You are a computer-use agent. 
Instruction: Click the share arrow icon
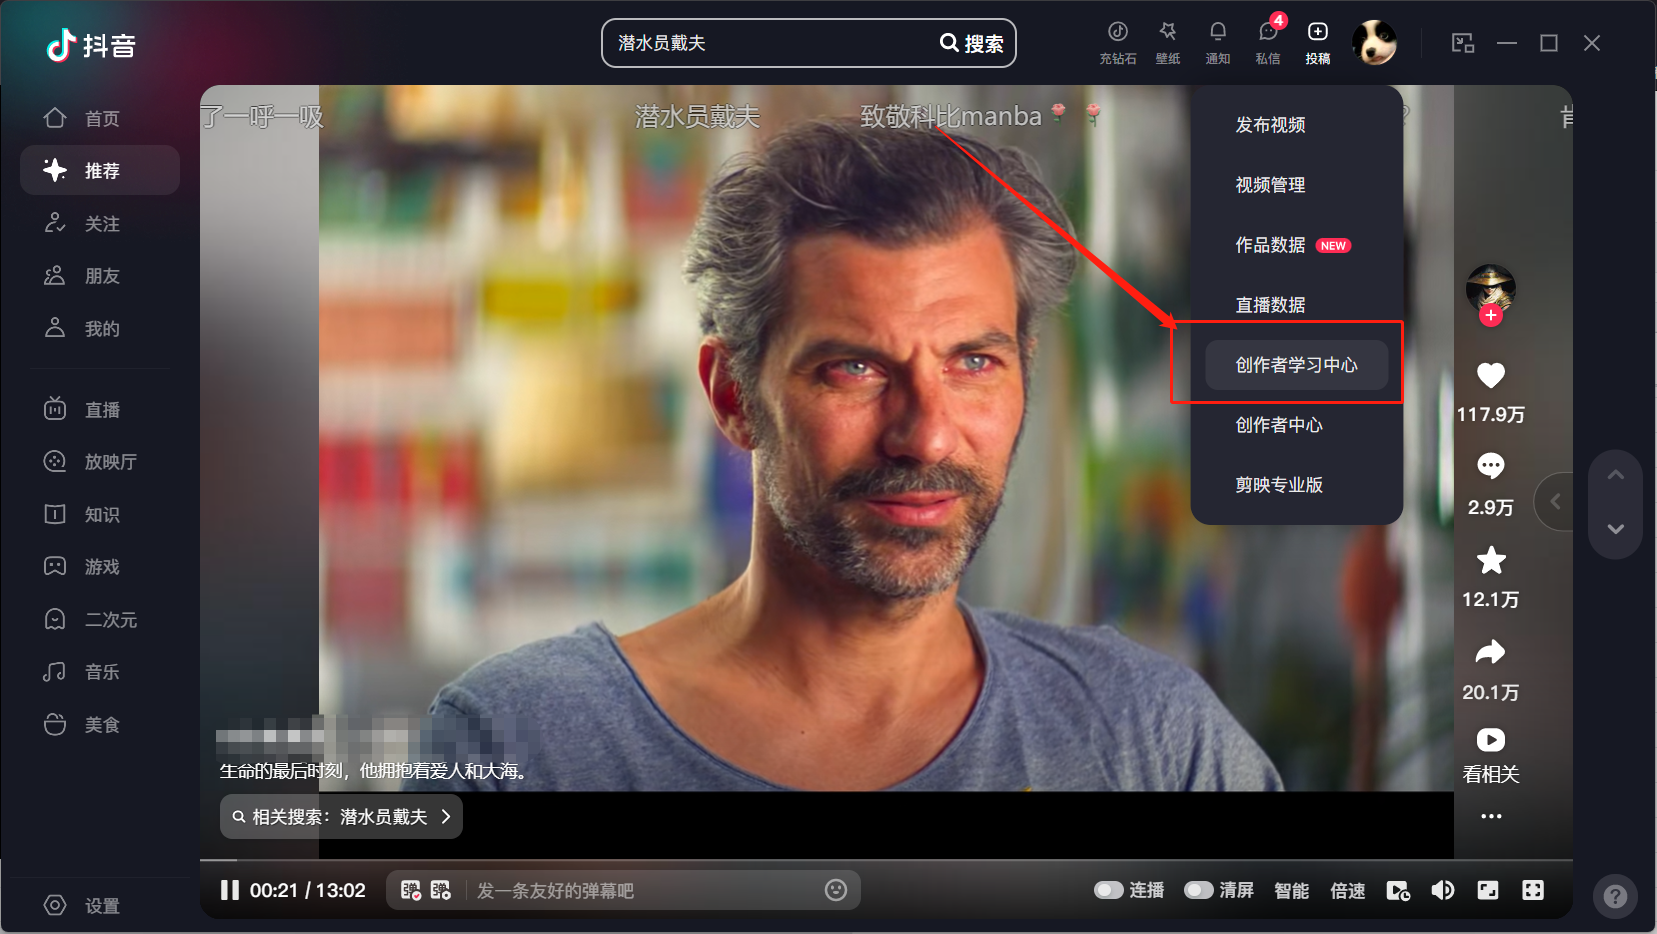pos(1490,653)
